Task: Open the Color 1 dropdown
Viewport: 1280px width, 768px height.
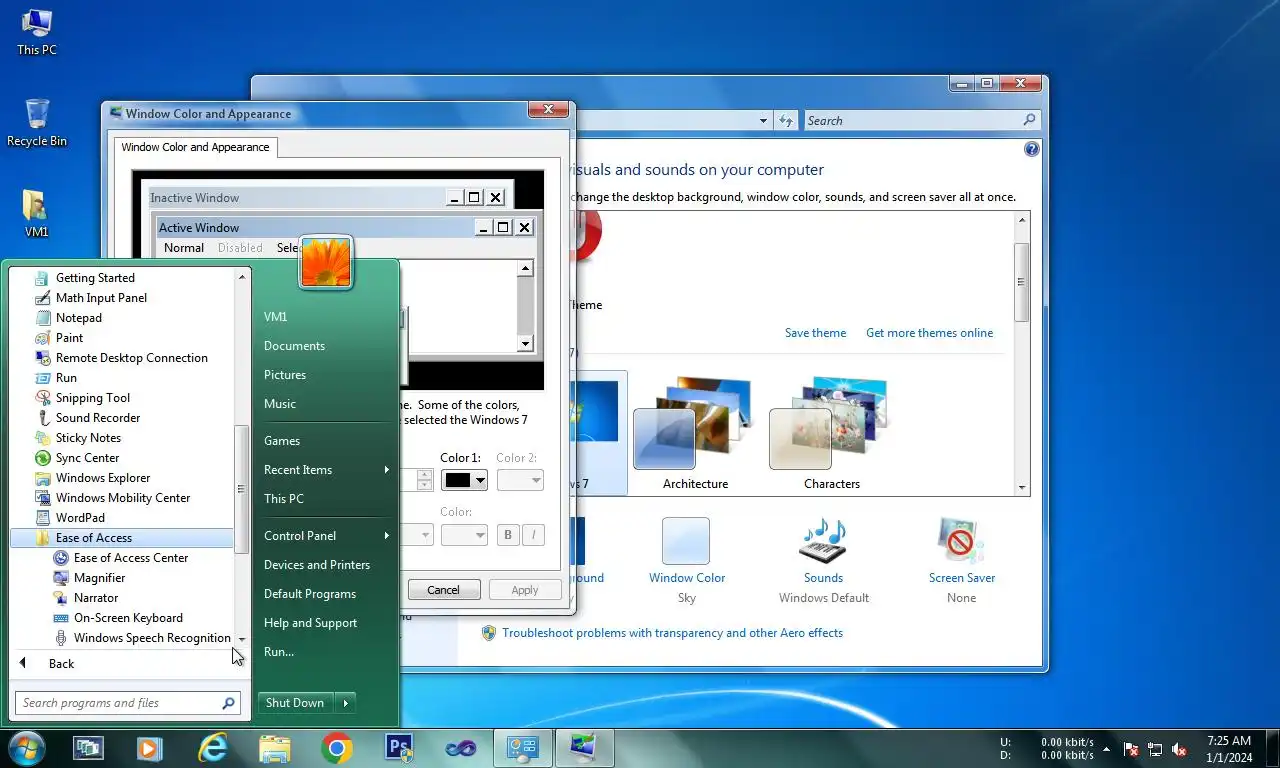Action: pos(464,480)
